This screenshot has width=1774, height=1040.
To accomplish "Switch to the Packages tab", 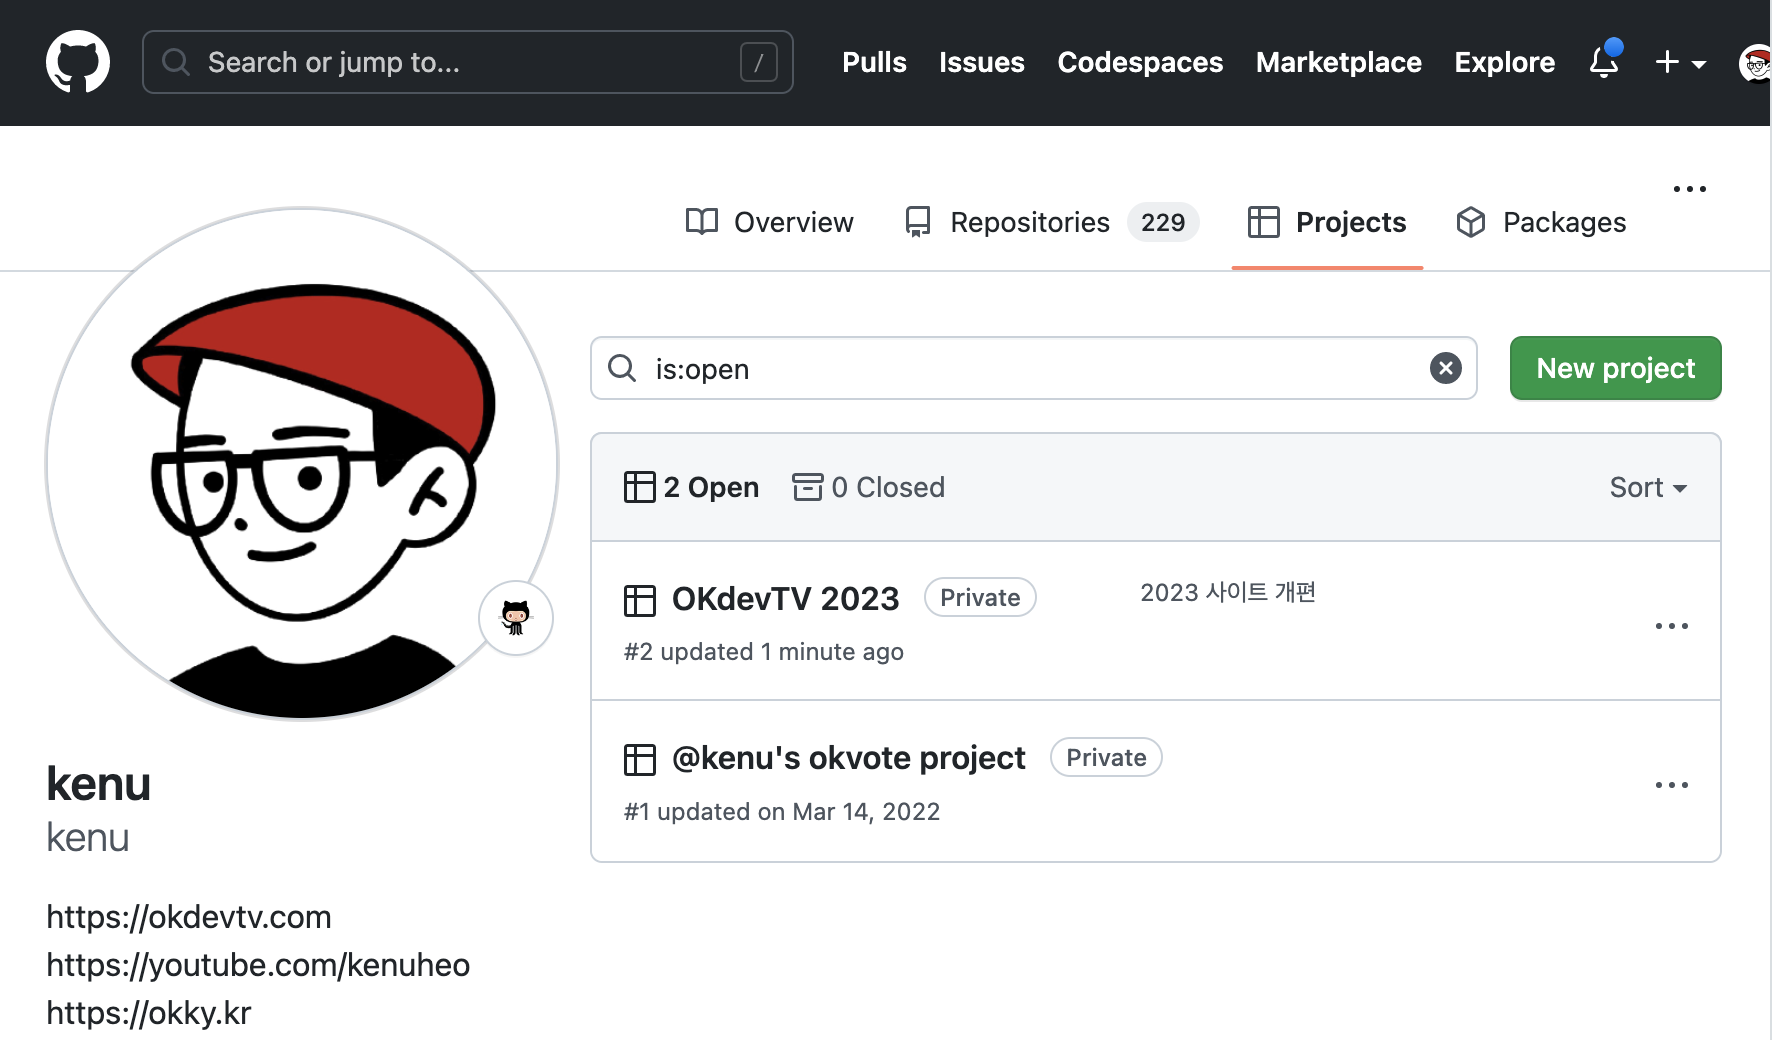I will tap(1540, 222).
